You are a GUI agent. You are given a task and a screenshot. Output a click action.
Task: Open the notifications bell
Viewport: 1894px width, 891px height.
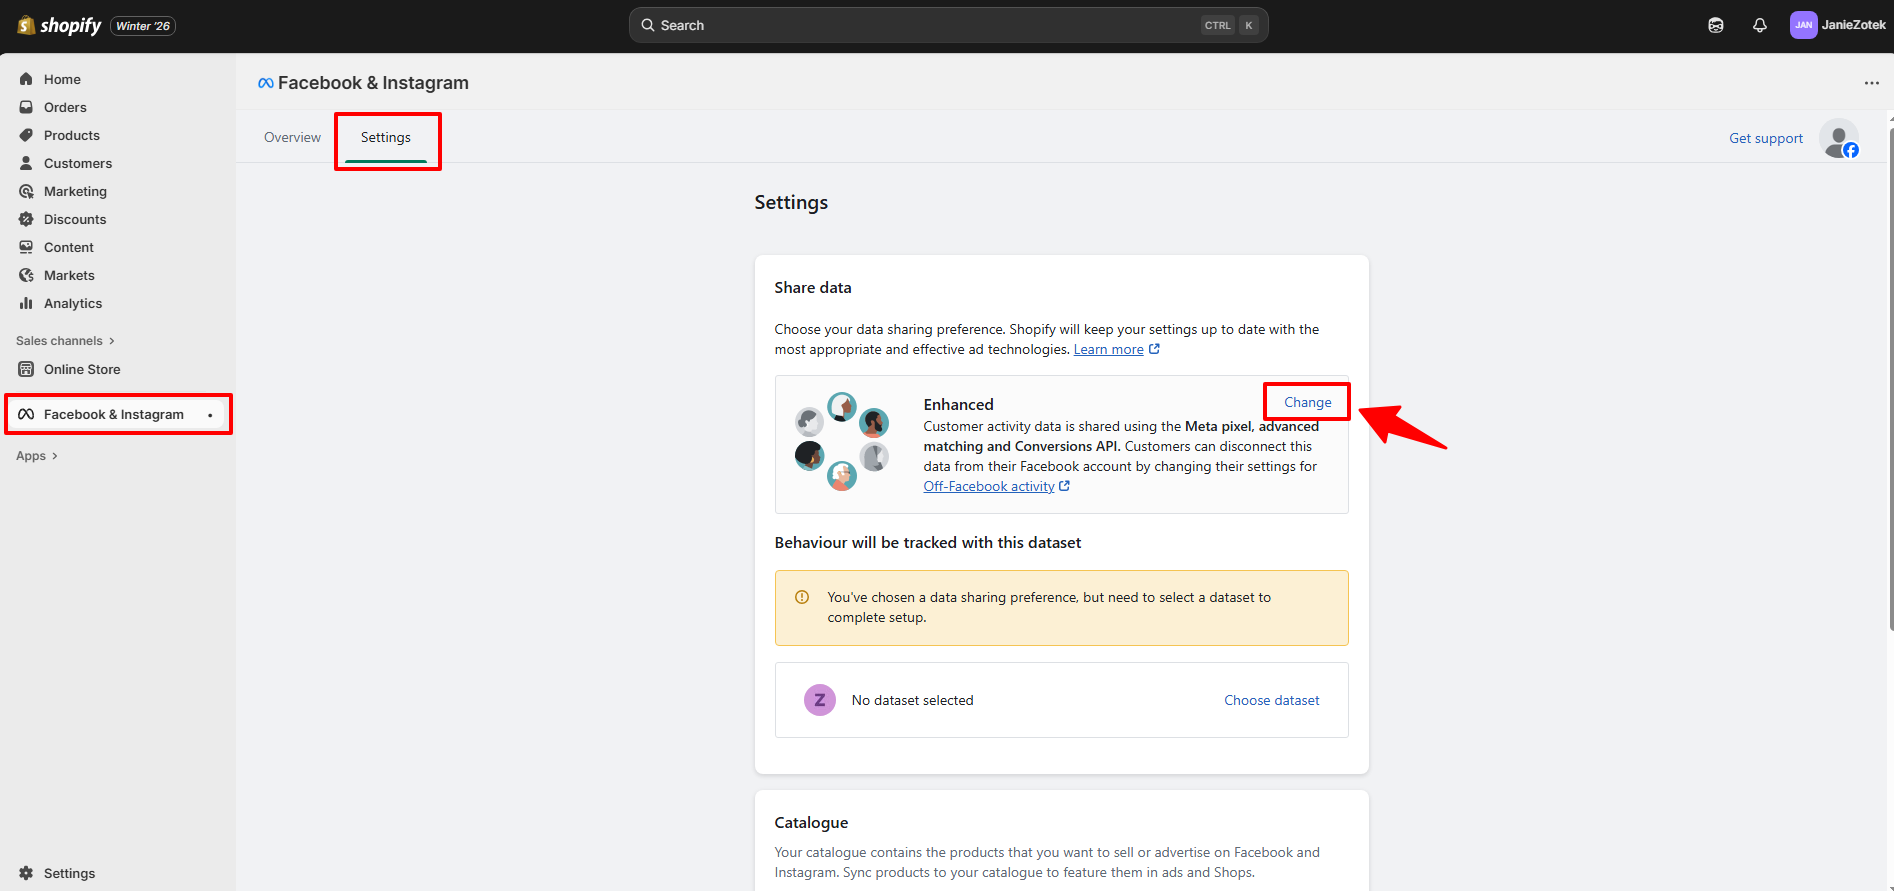(1759, 25)
